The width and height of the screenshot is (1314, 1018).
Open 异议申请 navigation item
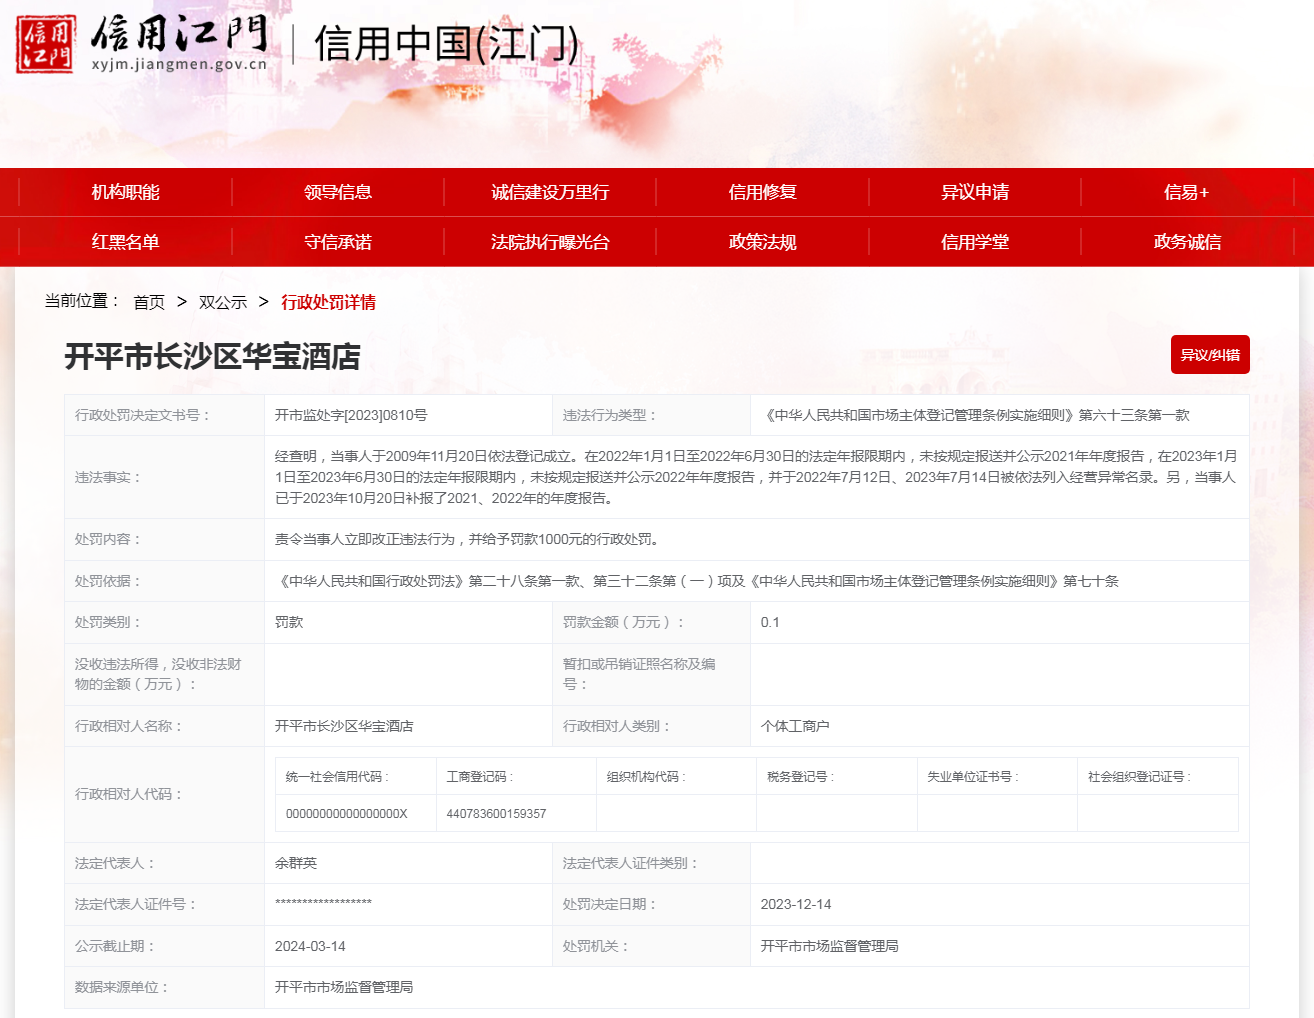click(x=975, y=192)
